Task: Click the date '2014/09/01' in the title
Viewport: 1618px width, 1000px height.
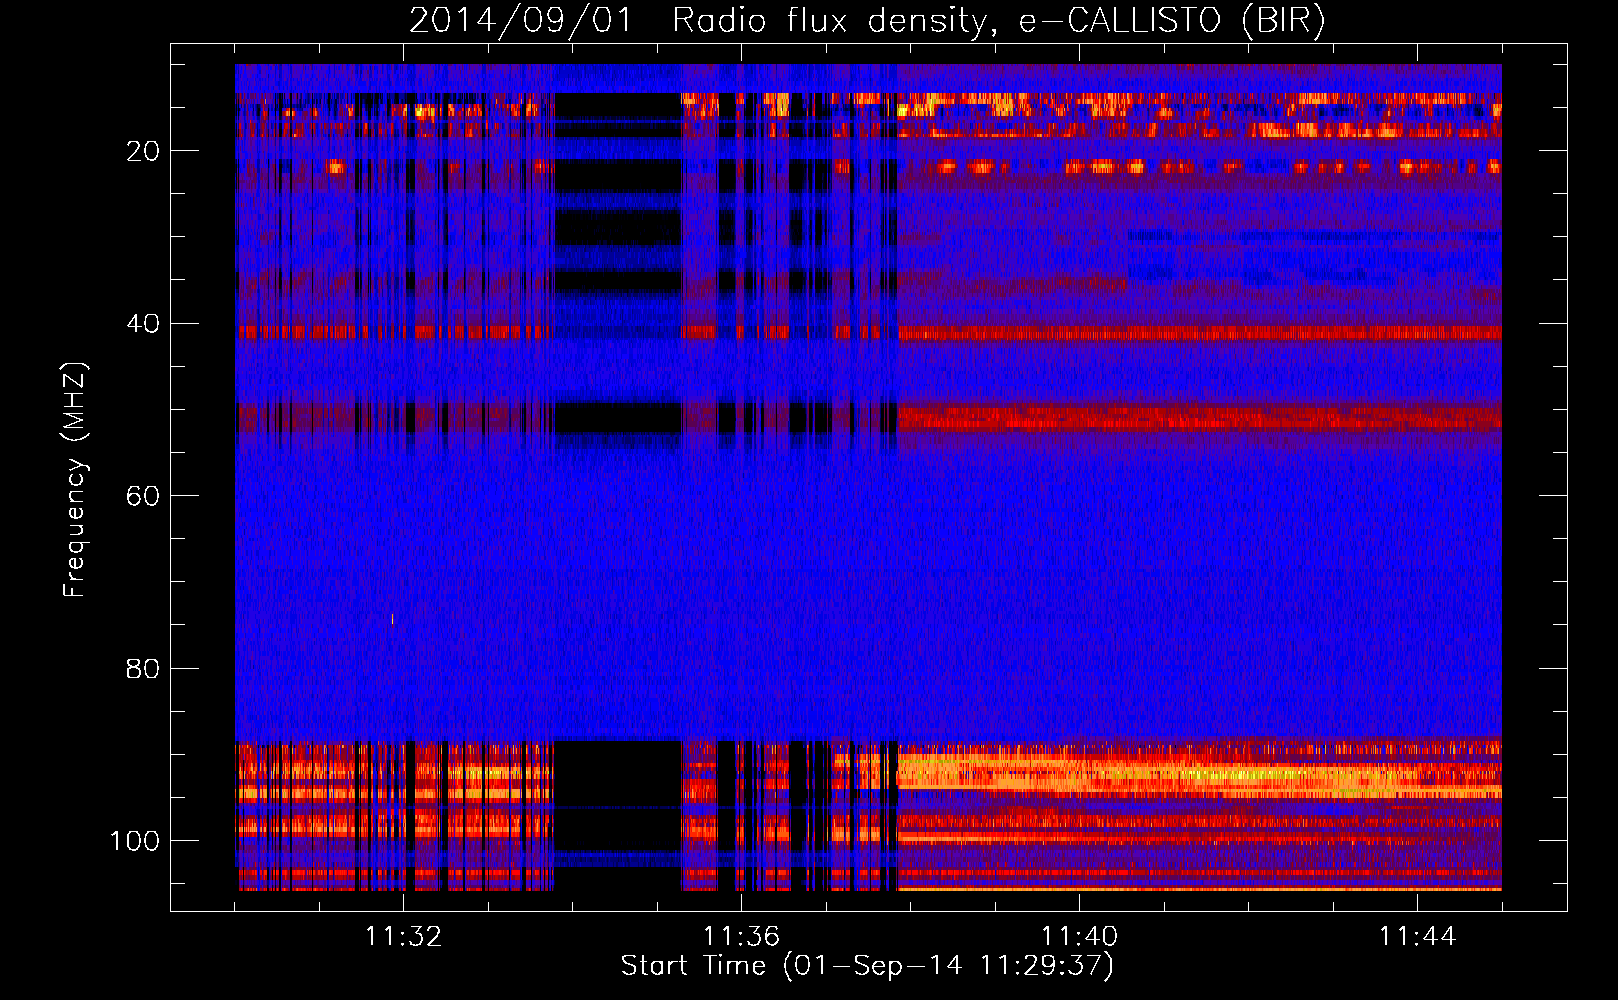Action: click(x=521, y=21)
